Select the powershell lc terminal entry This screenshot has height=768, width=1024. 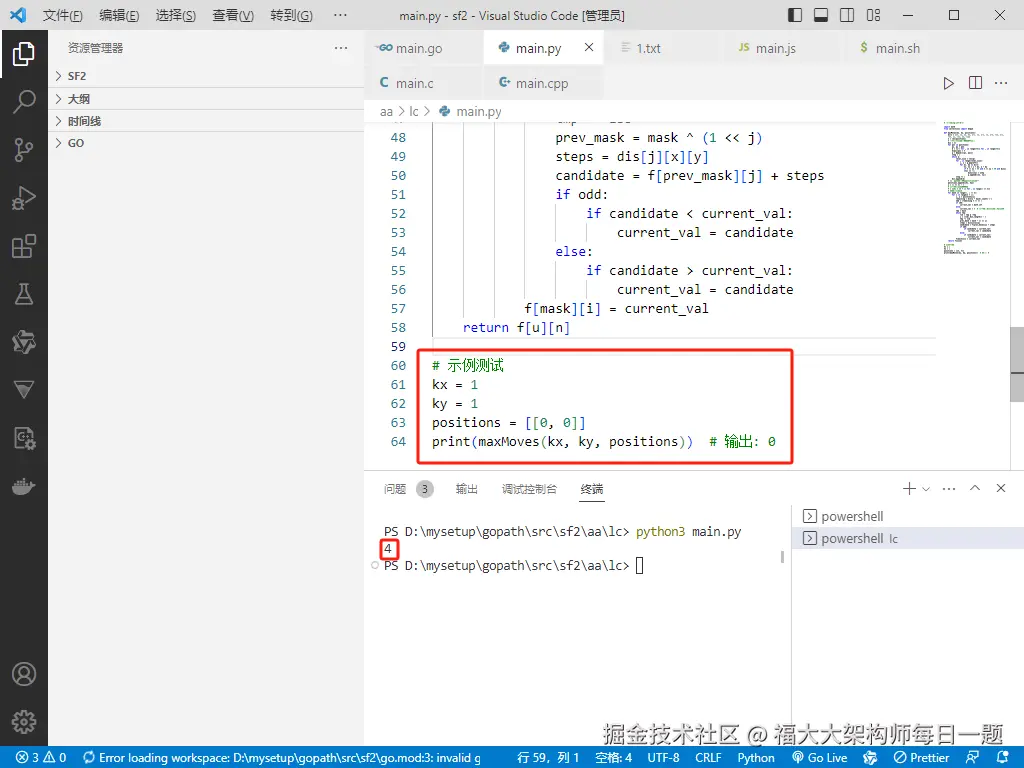click(x=908, y=539)
